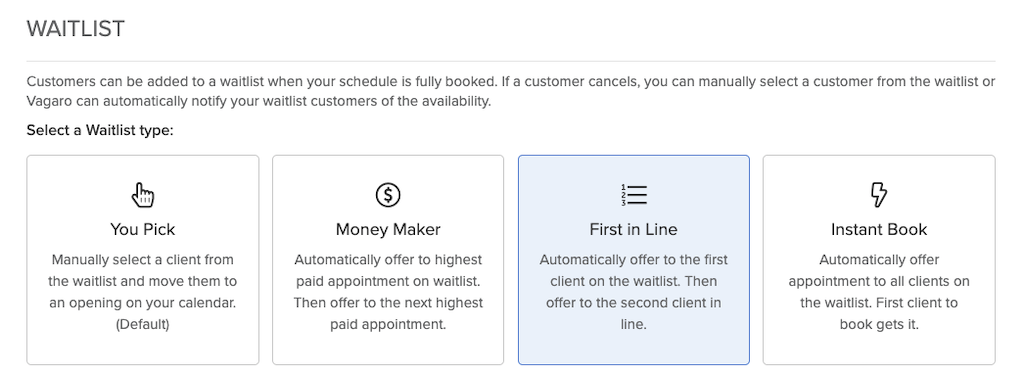
Task: Click the First in Line title
Action: (x=633, y=230)
